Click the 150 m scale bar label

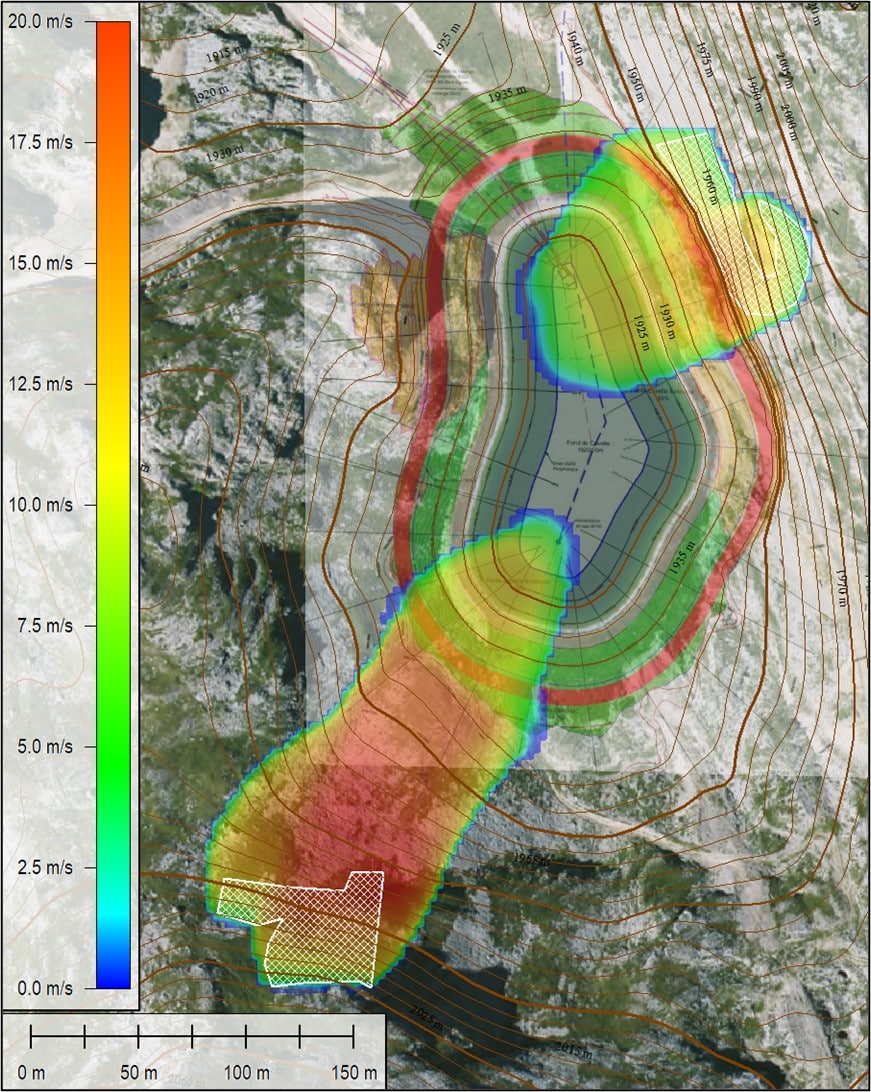click(354, 1073)
